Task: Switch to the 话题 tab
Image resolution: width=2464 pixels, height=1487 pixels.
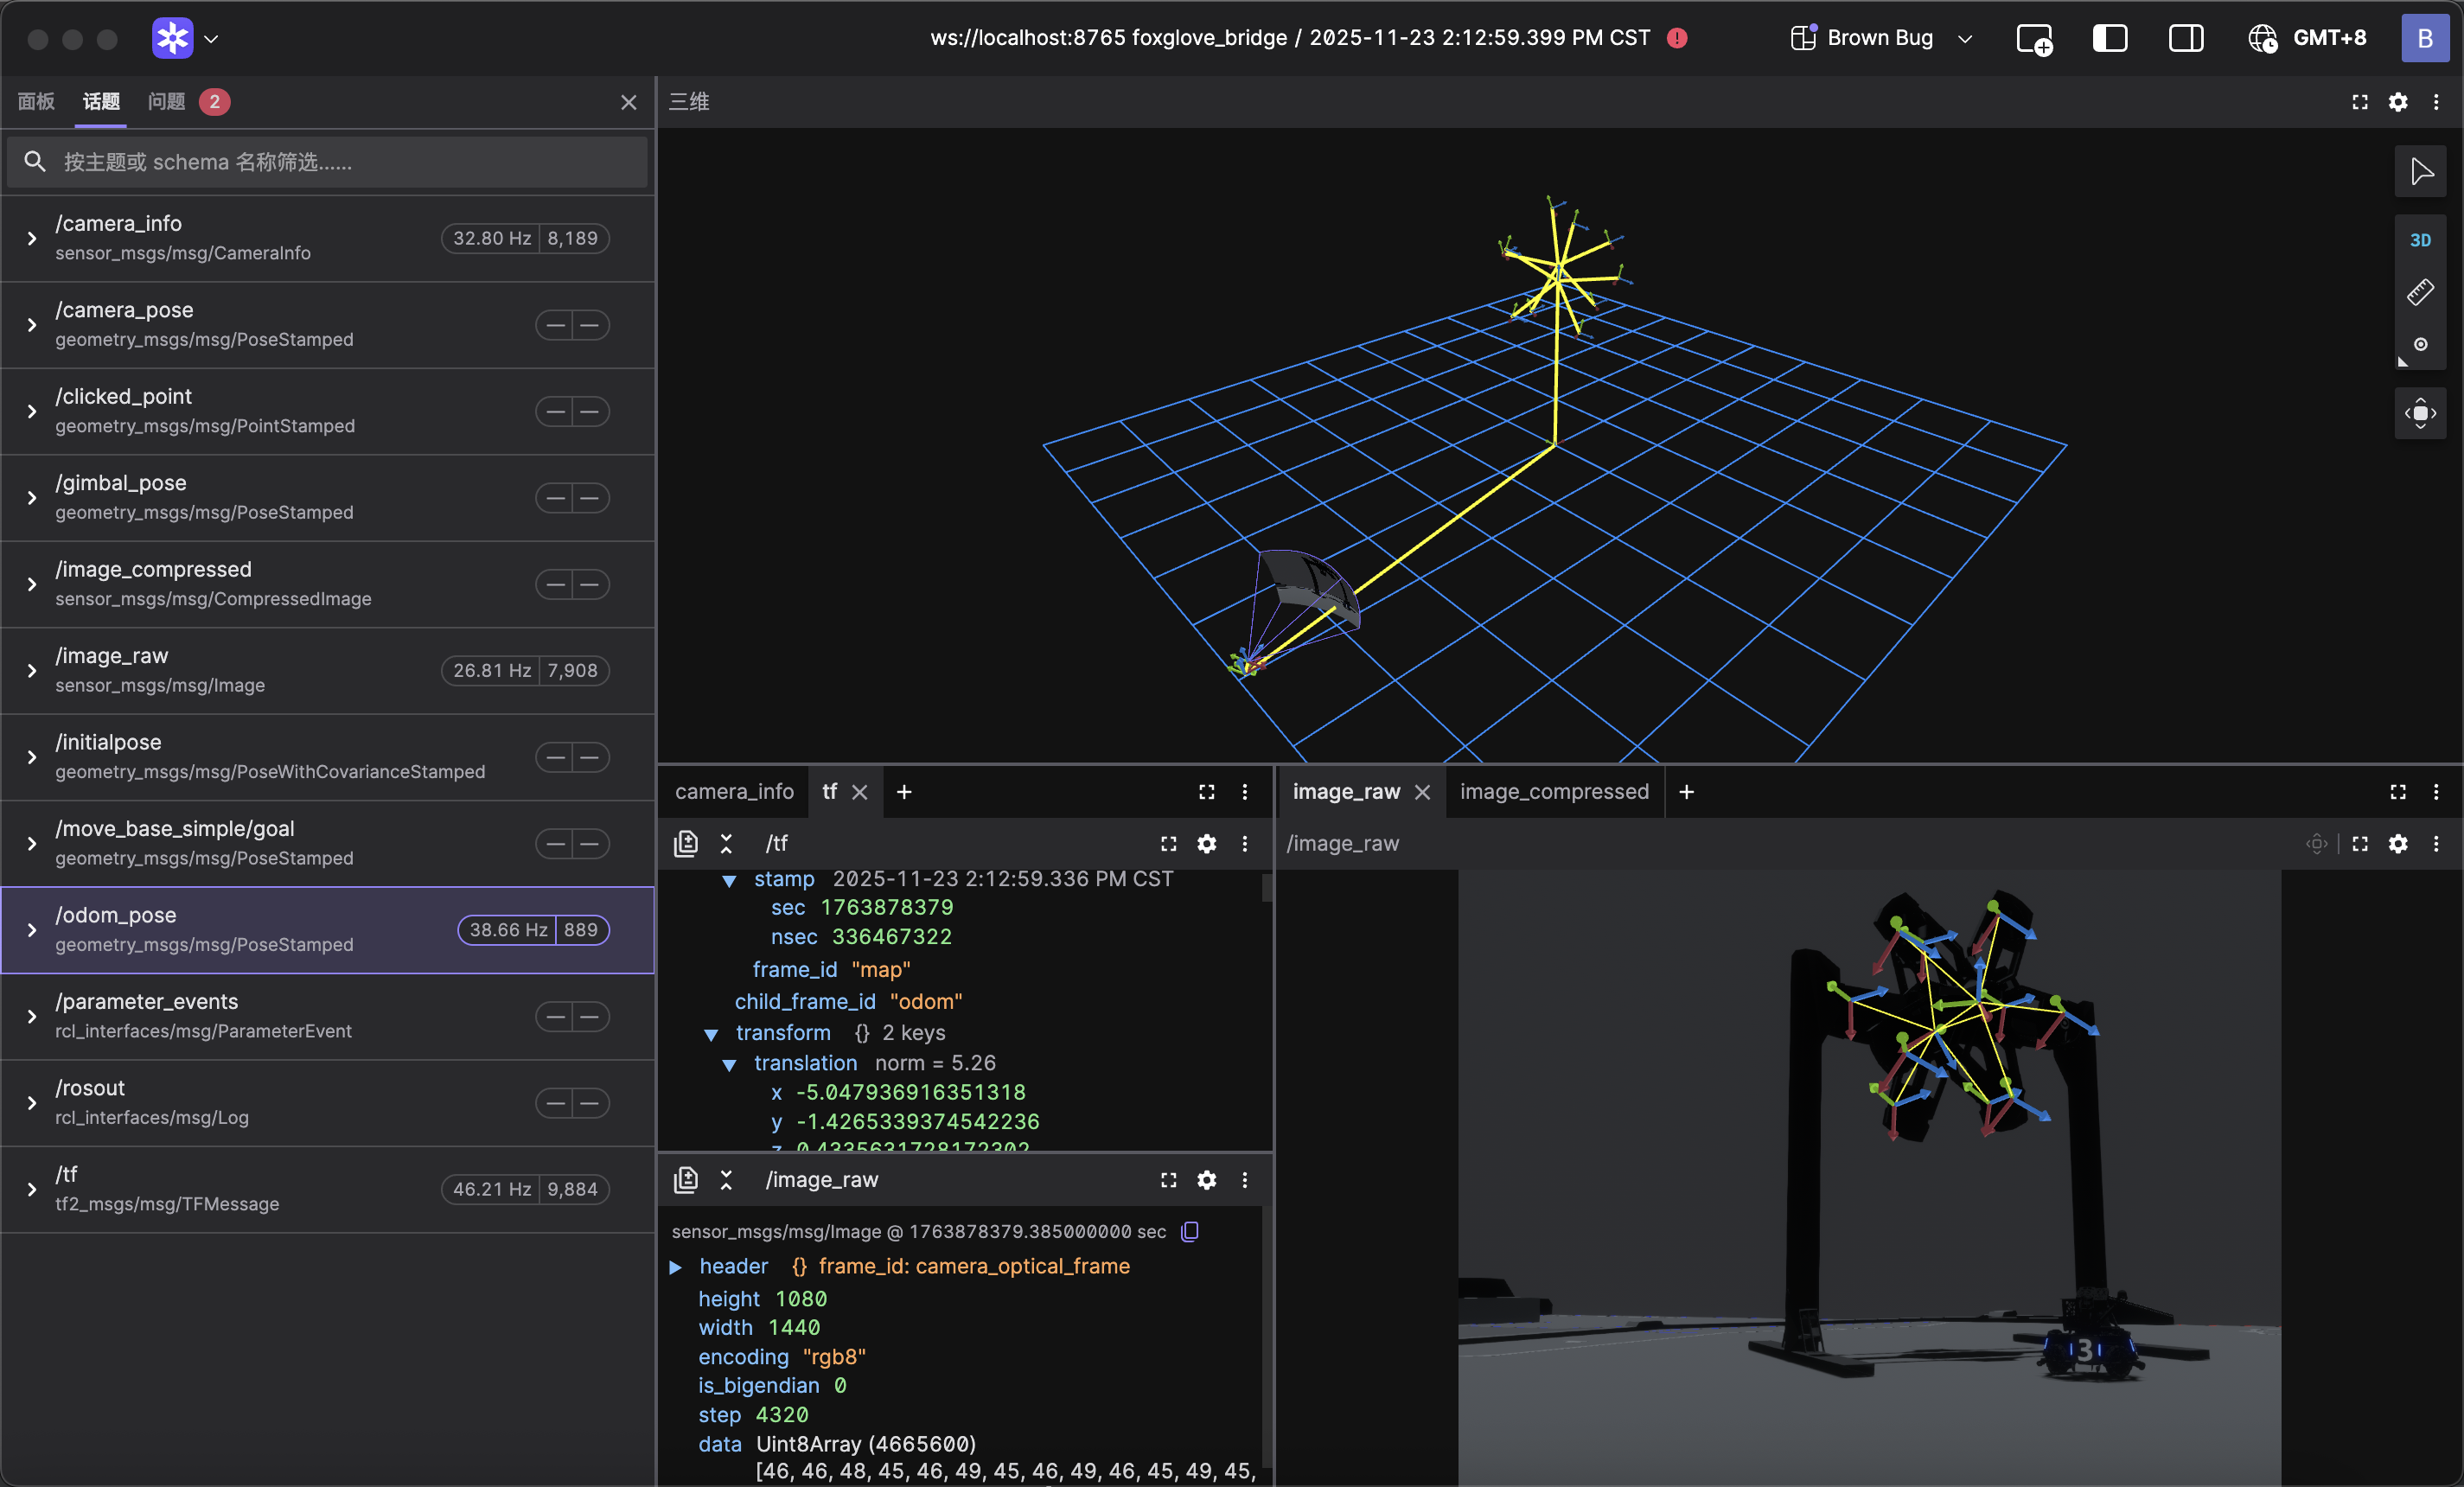Action: pos(101,101)
